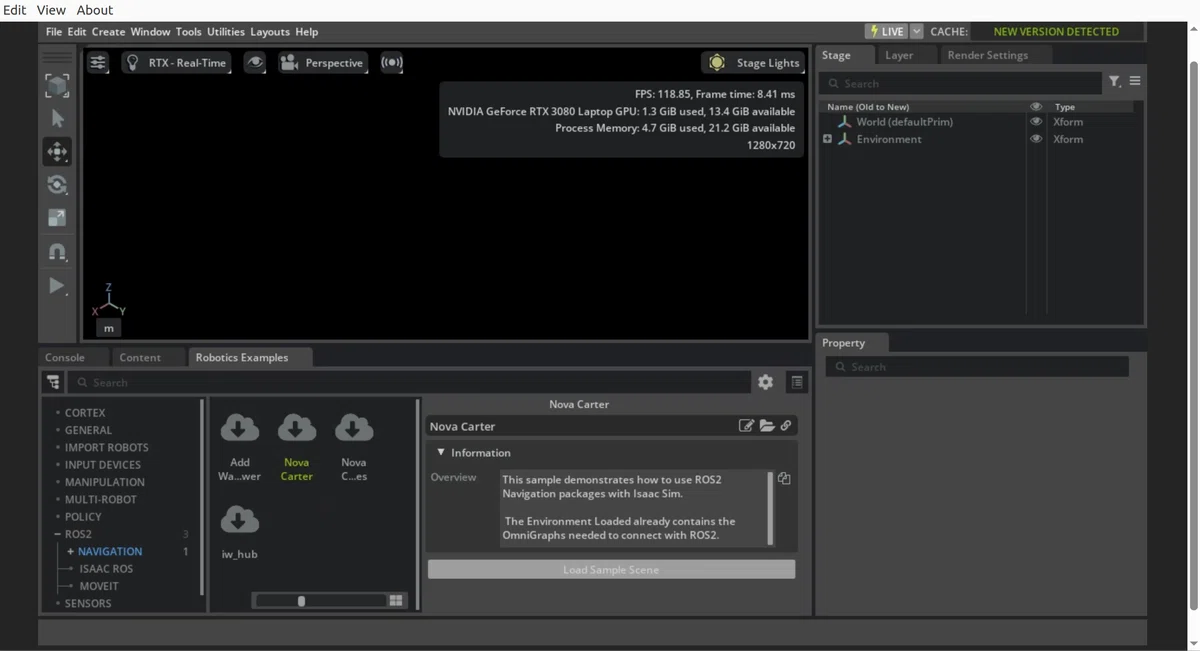Image resolution: width=1200 pixels, height=651 pixels.
Task: Select the MOVEIT category
Action: coord(99,586)
